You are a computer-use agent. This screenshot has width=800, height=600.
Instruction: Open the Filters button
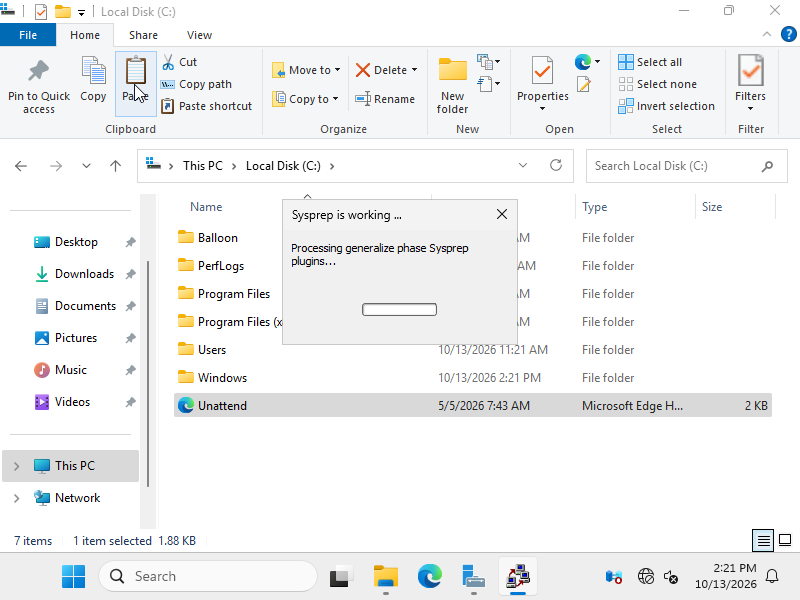(751, 83)
